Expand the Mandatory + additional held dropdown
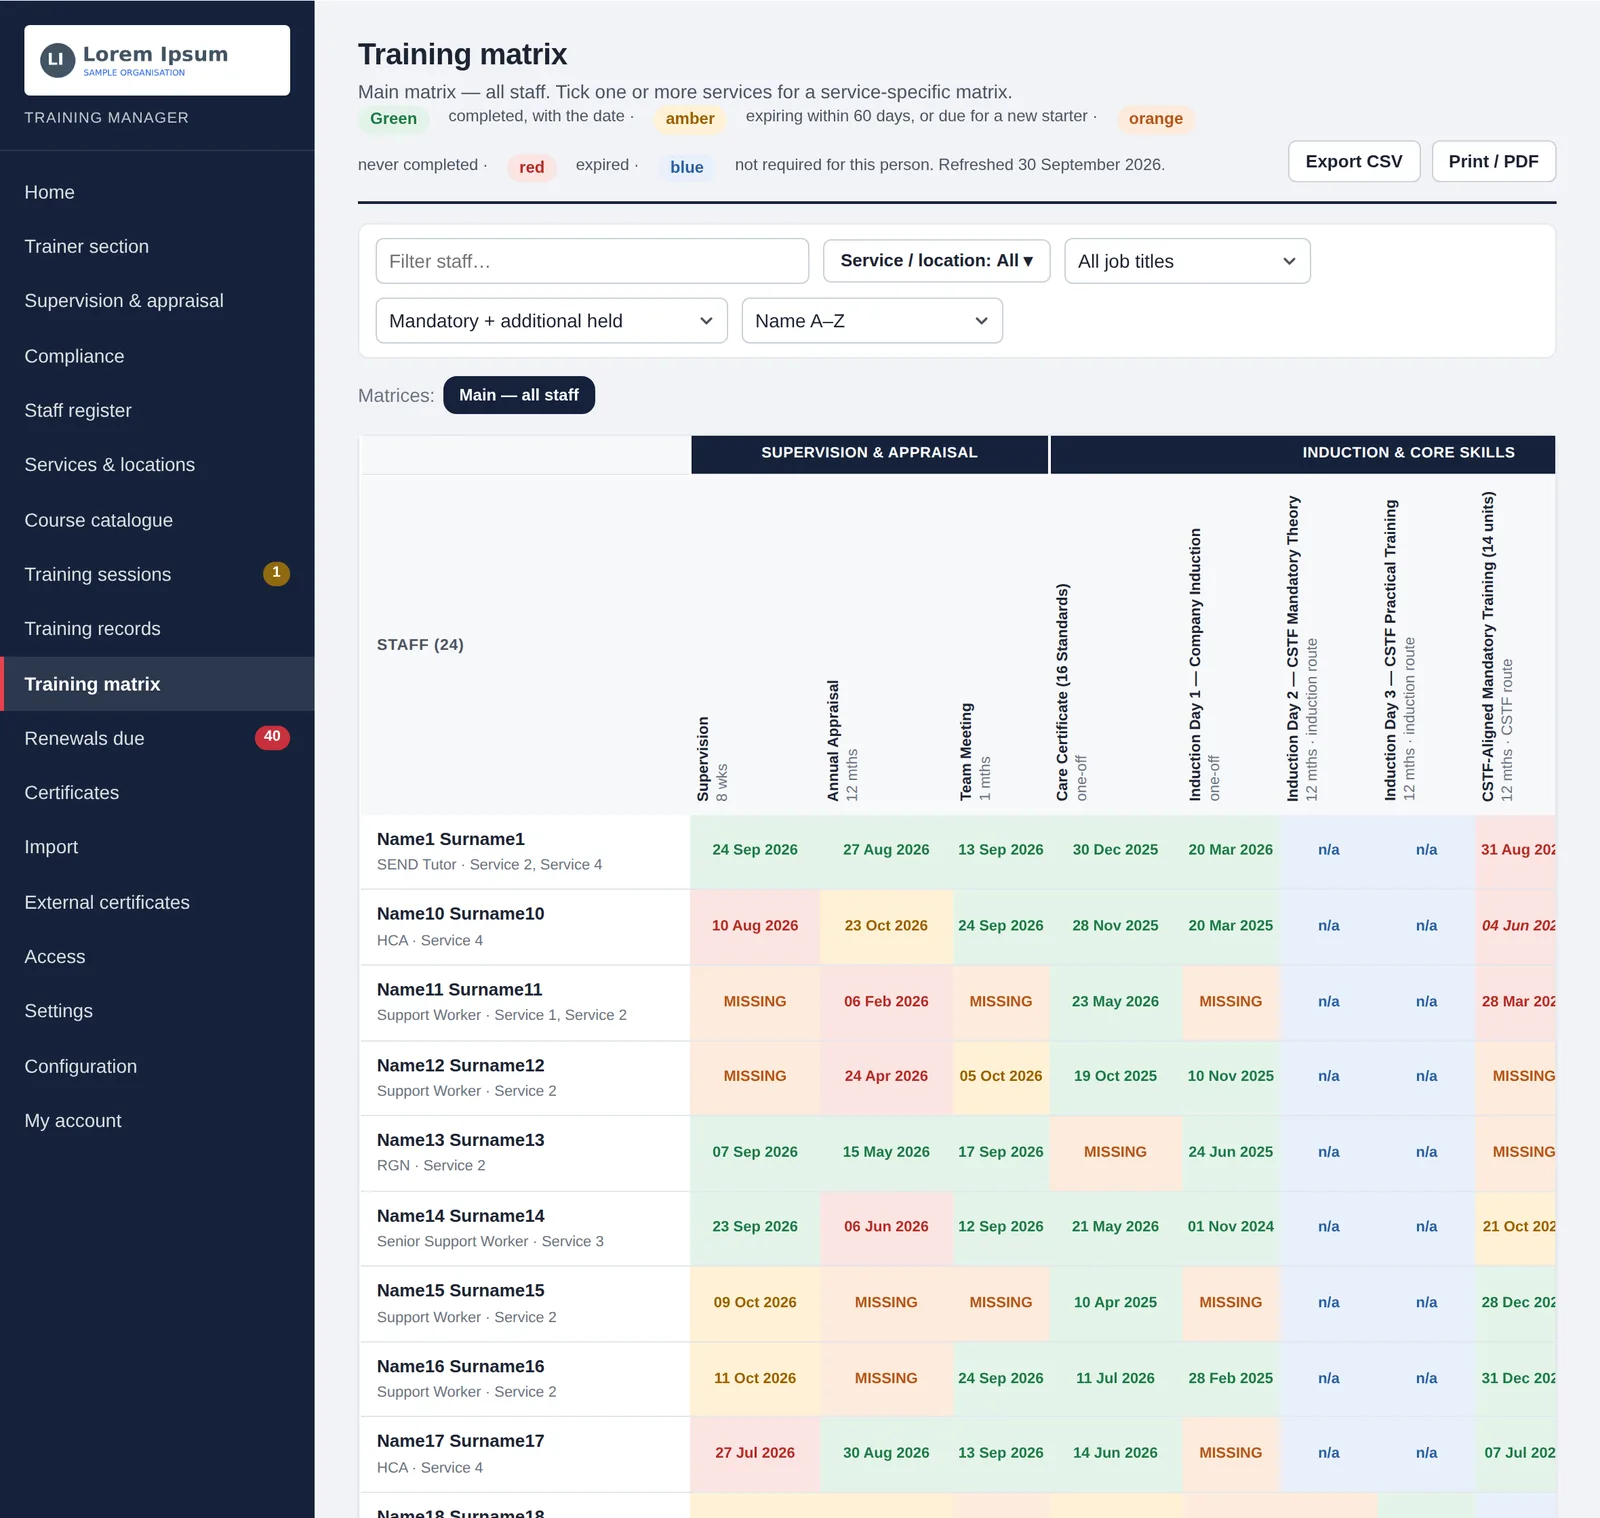 tap(551, 321)
